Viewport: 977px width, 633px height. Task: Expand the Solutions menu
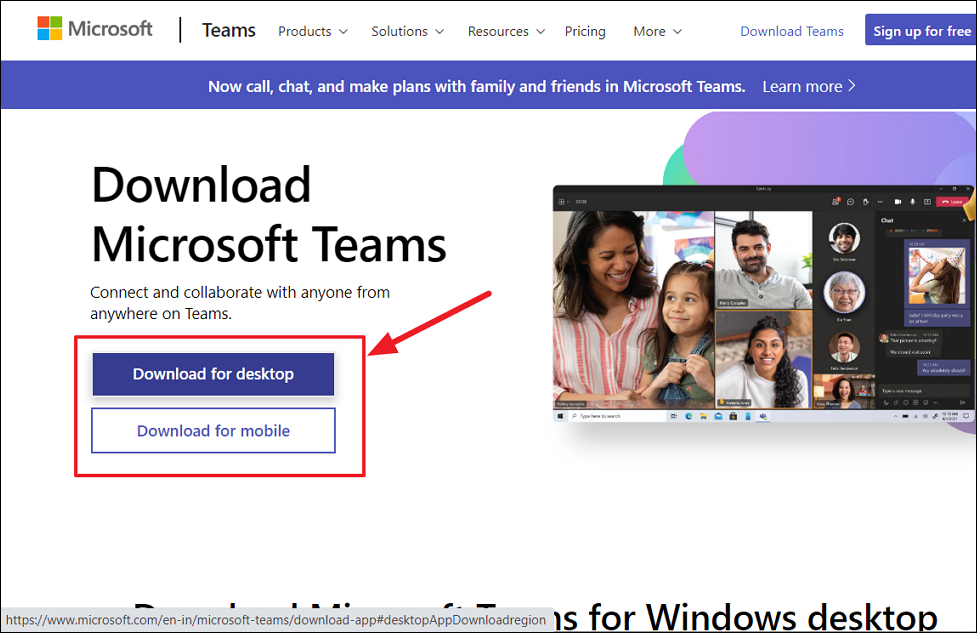[x=407, y=31]
